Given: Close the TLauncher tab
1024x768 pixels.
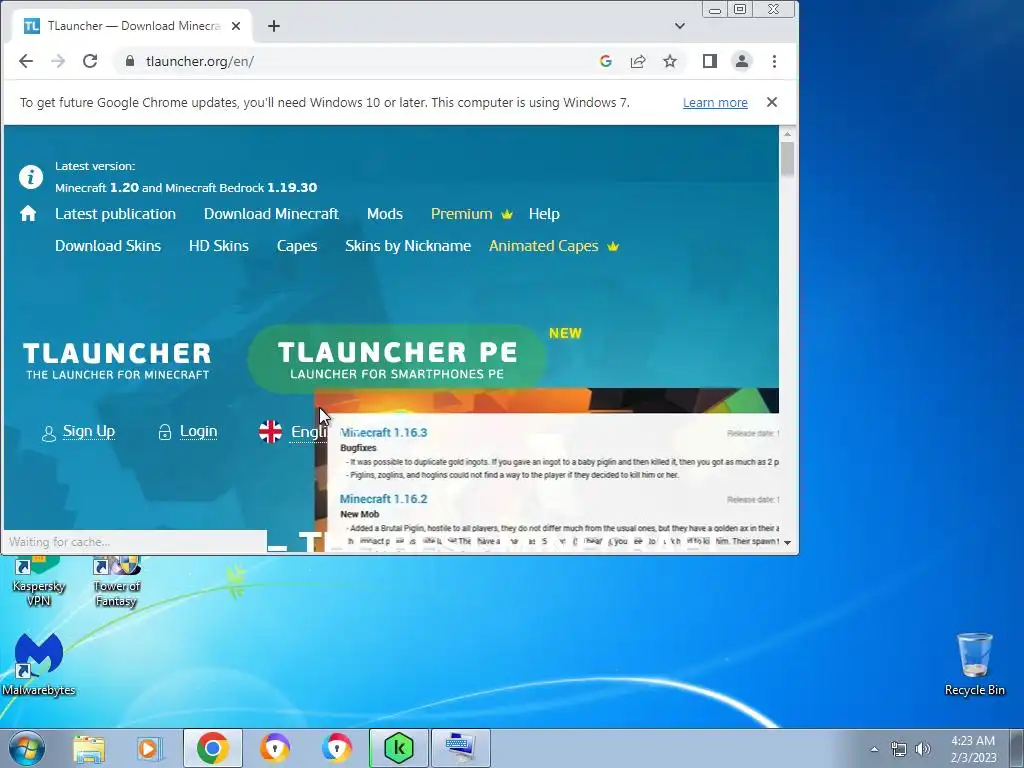Looking at the screenshot, I should [236, 26].
